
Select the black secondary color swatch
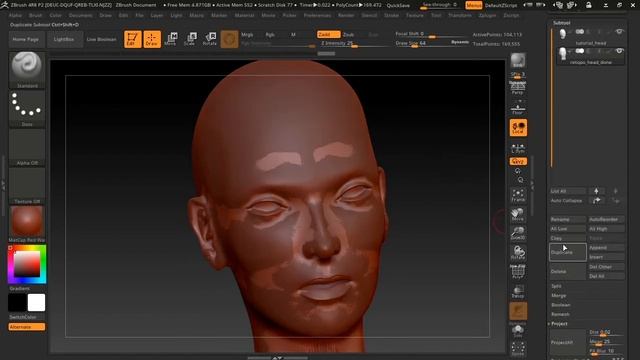[17, 303]
